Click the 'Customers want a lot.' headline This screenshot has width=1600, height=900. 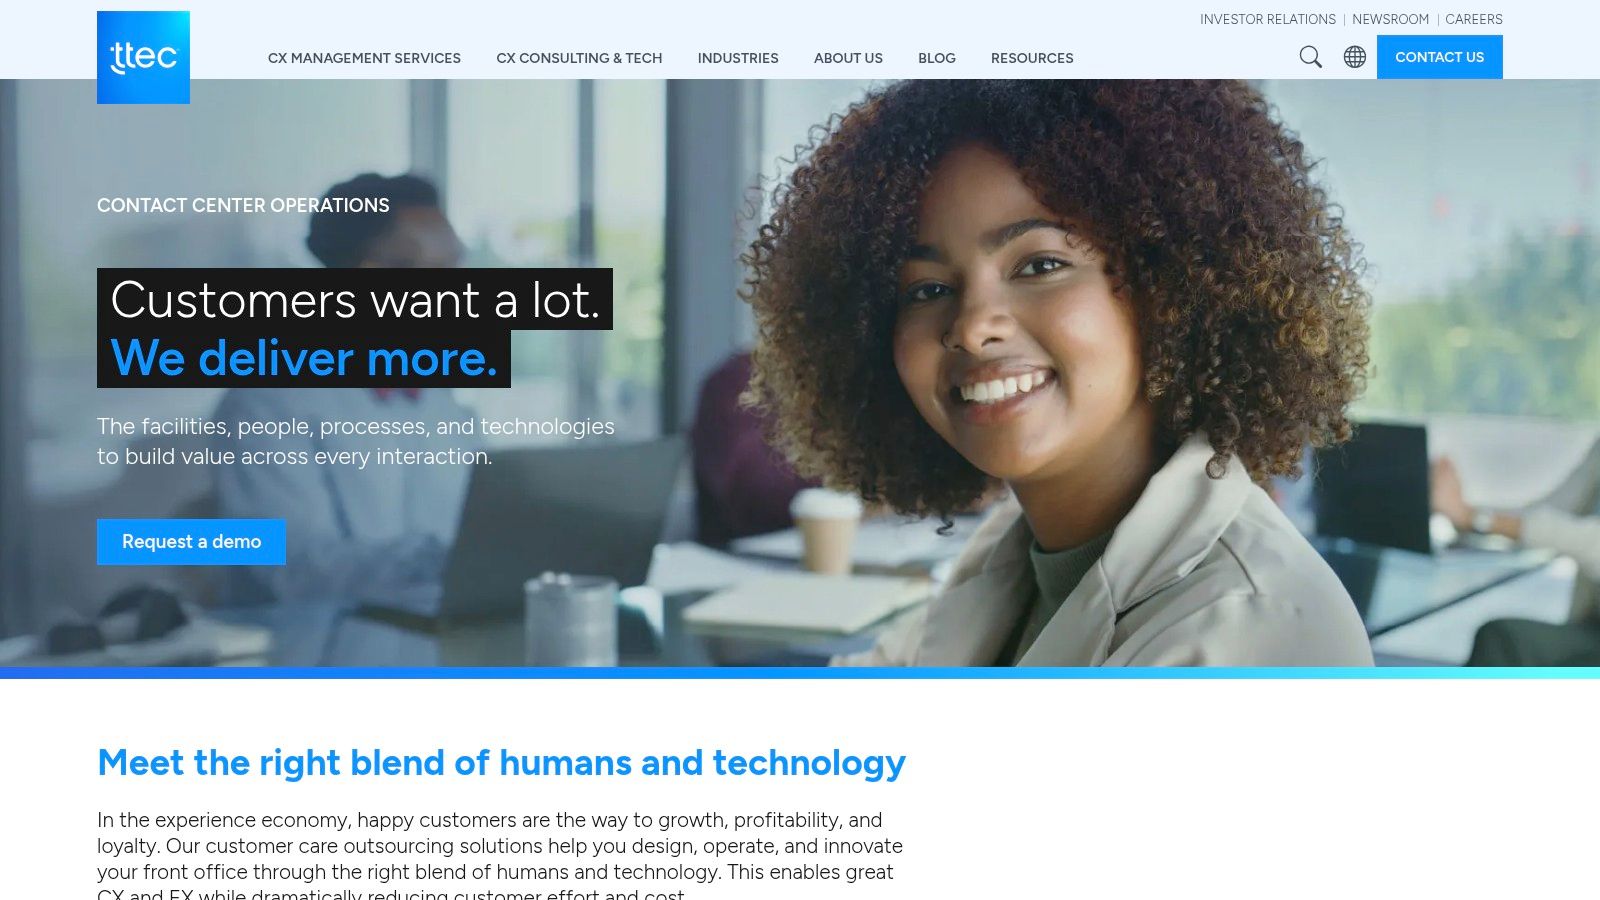click(355, 299)
